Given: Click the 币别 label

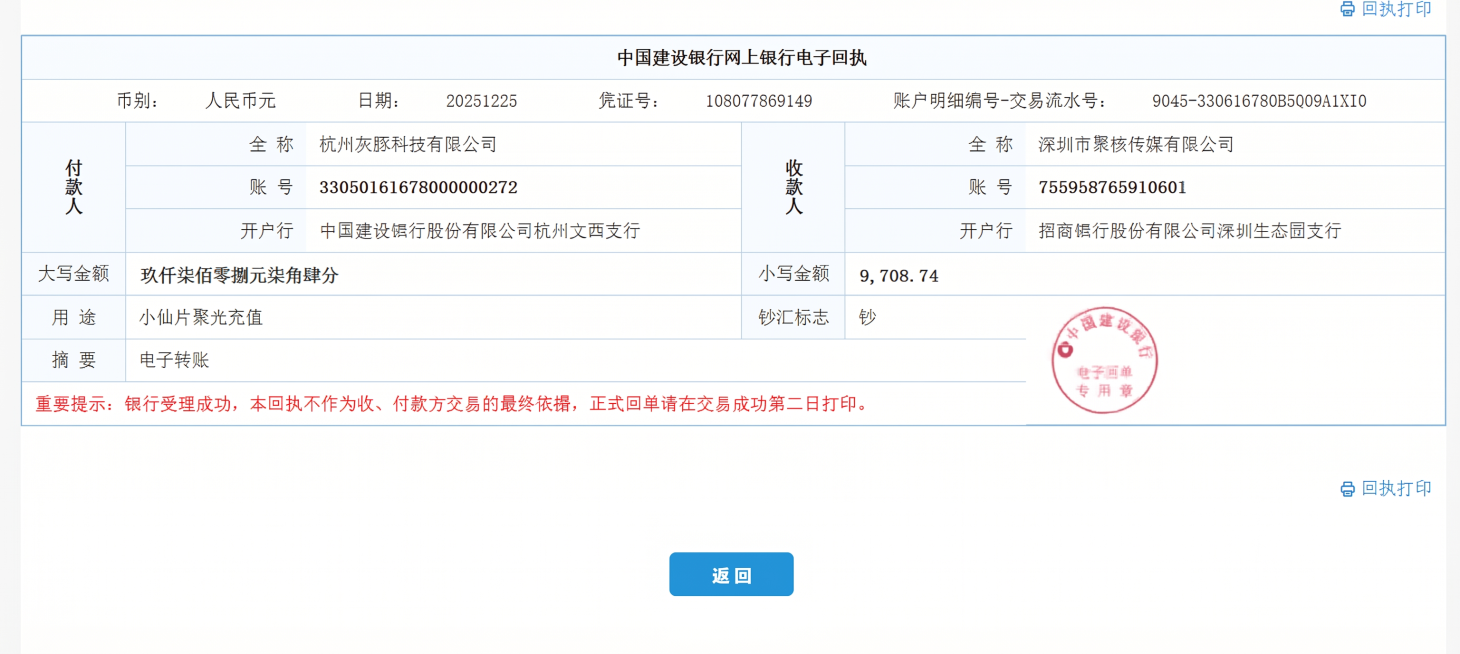Looking at the screenshot, I should pyautogui.click(x=138, y=101).
